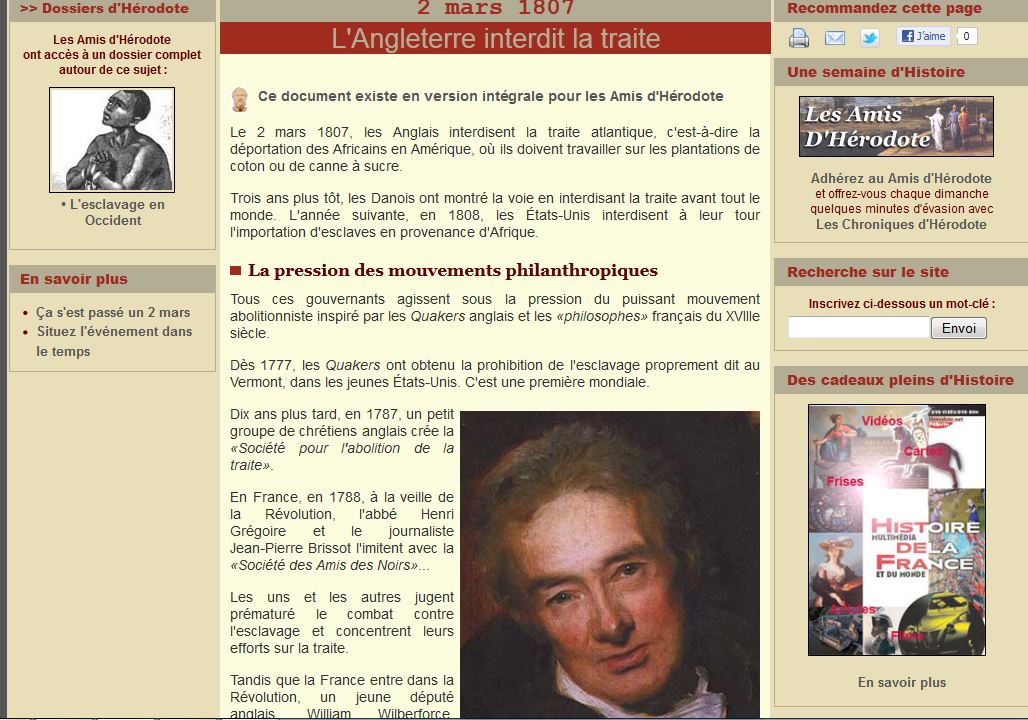Viewport: 1028px width, 720px height.
Task: Open the Dossiers d'Hérodote heading link
Action: [104, 9]
